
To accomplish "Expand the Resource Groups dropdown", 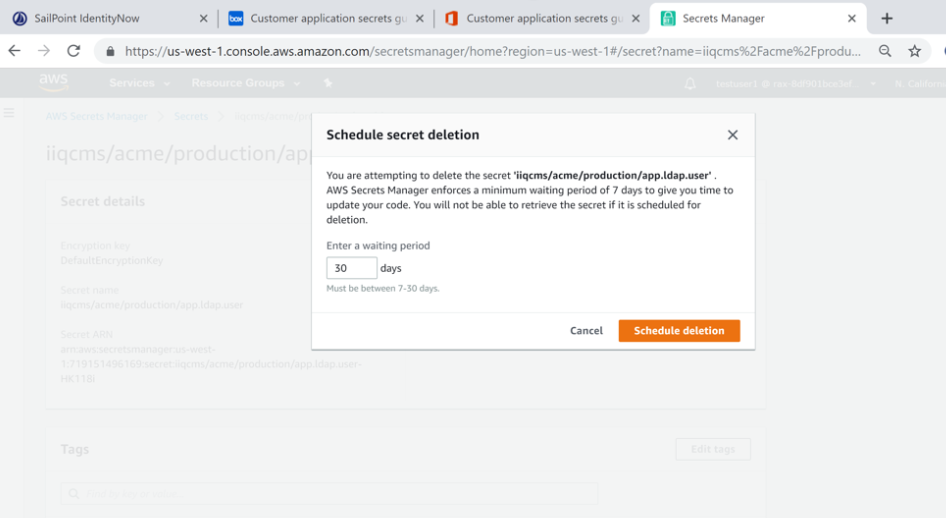I will 236,83.
